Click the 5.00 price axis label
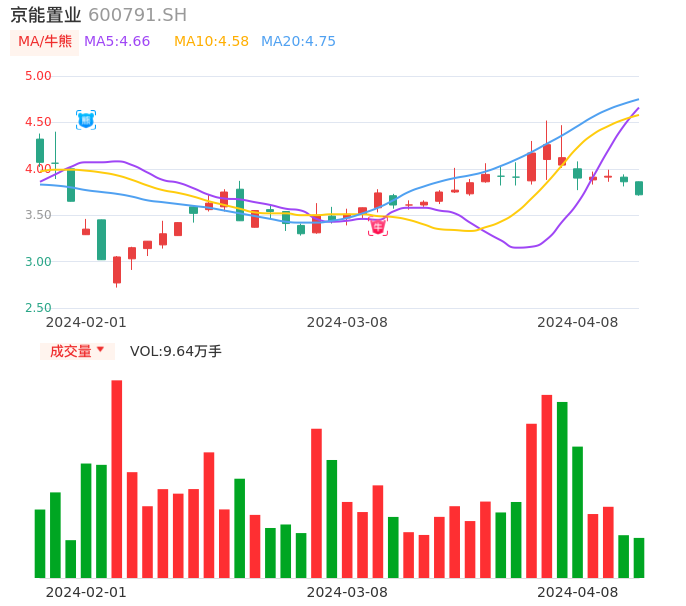686x606 pixels. (x=38, y=76)
